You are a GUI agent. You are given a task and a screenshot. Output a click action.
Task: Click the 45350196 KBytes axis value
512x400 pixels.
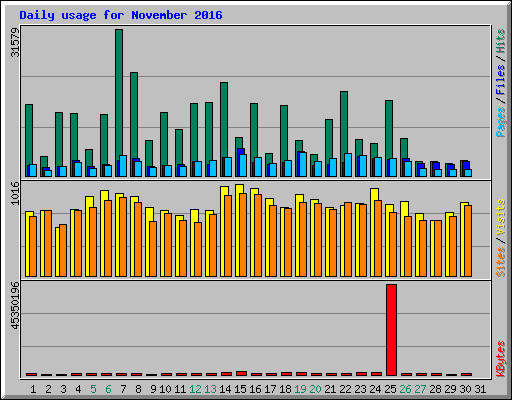pos(15,306)
